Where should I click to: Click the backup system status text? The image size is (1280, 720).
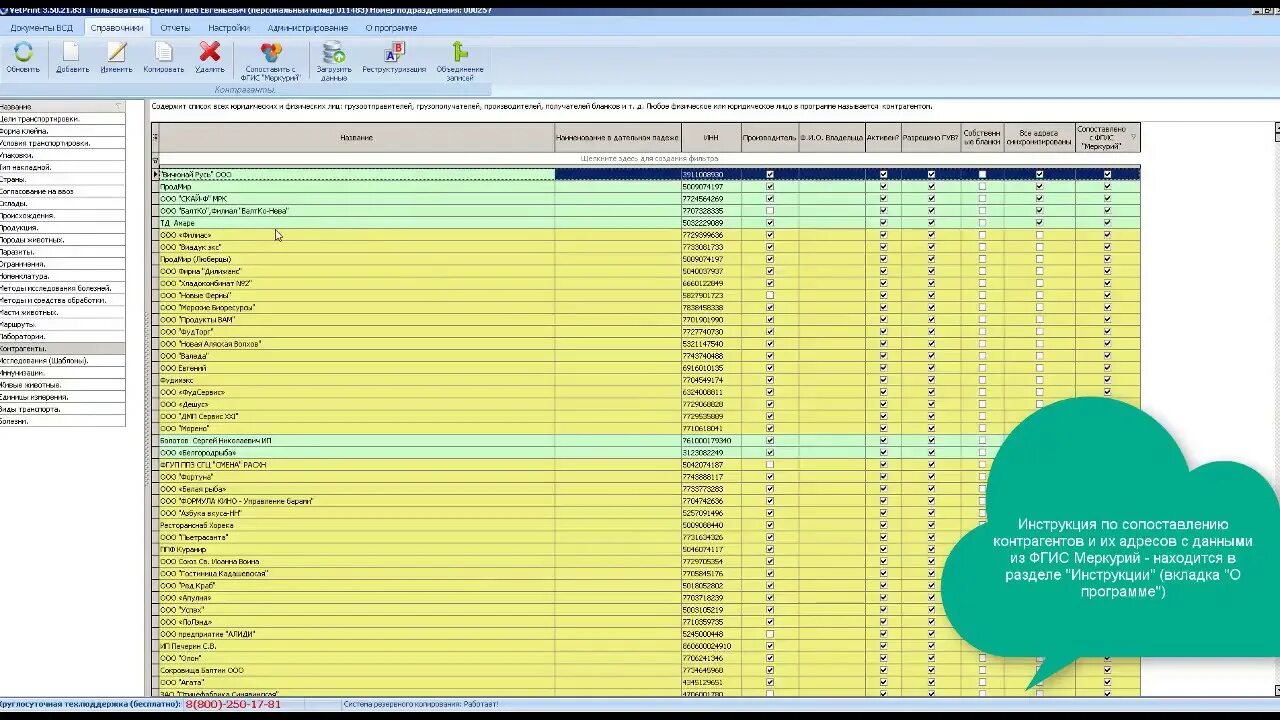(x=421, y=704)
